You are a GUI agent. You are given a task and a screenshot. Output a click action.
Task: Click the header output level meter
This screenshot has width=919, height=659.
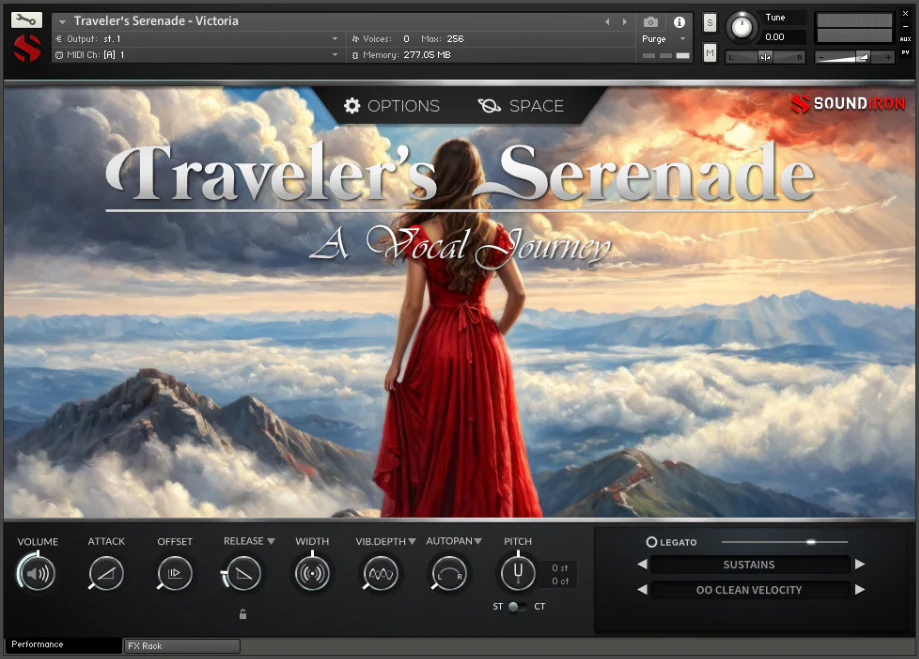coord(855,28)
